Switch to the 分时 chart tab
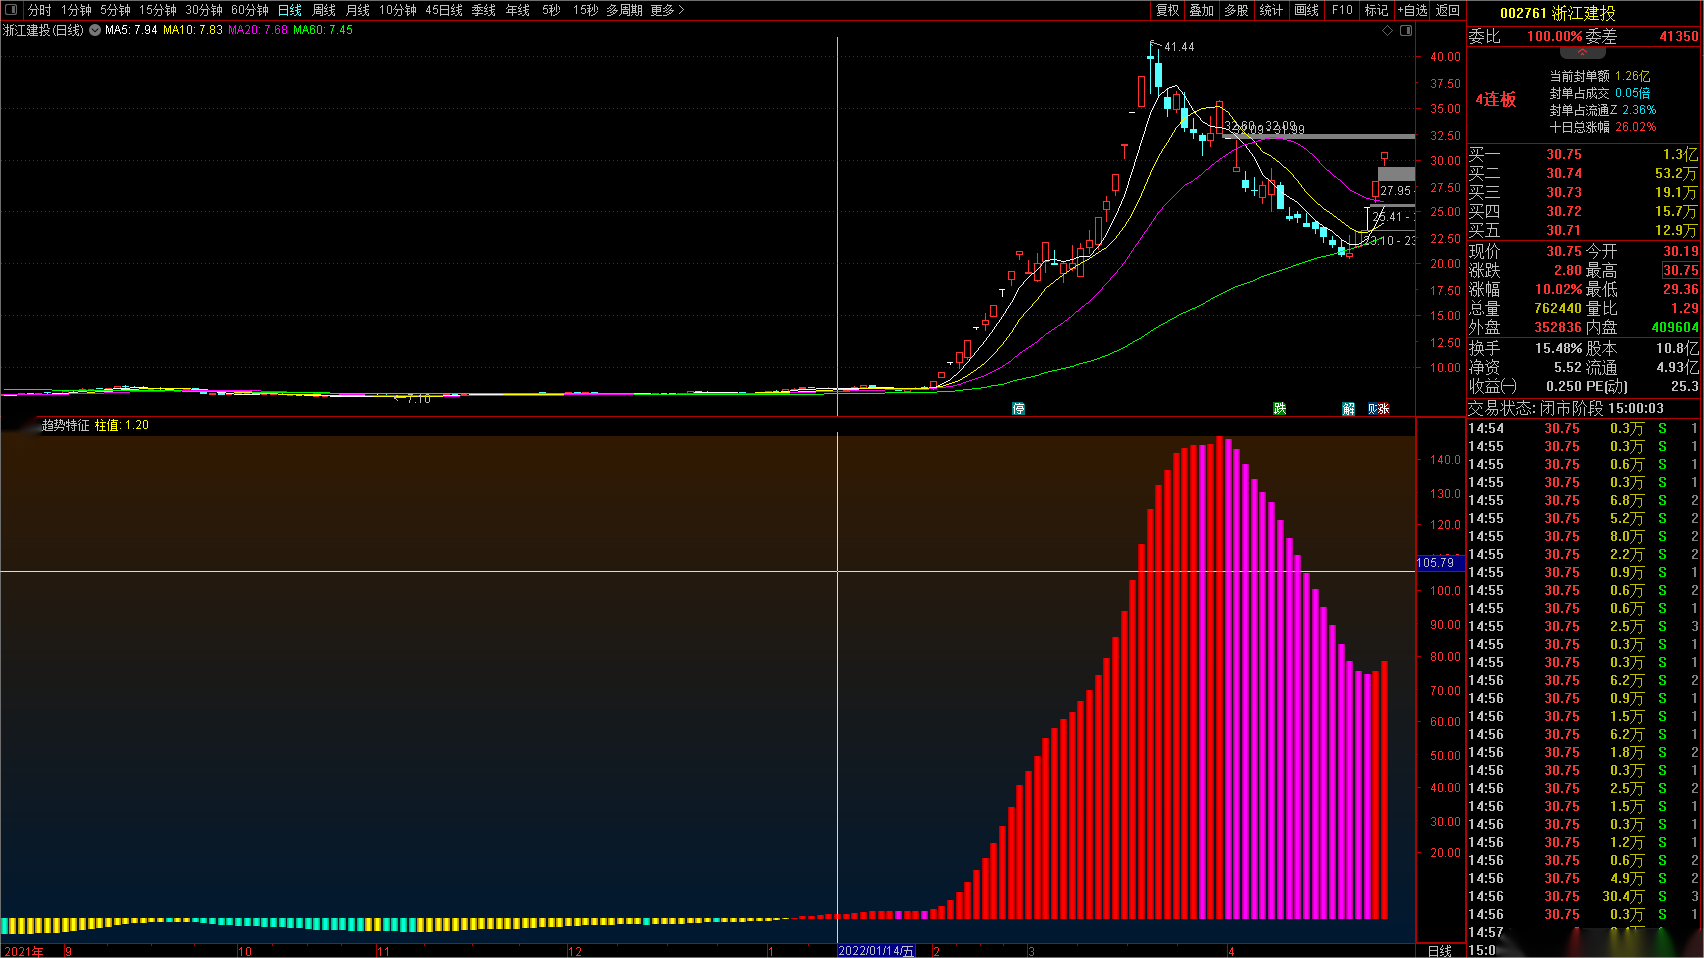The height and width of the screenshot is (958, 1704). (39, 10)
